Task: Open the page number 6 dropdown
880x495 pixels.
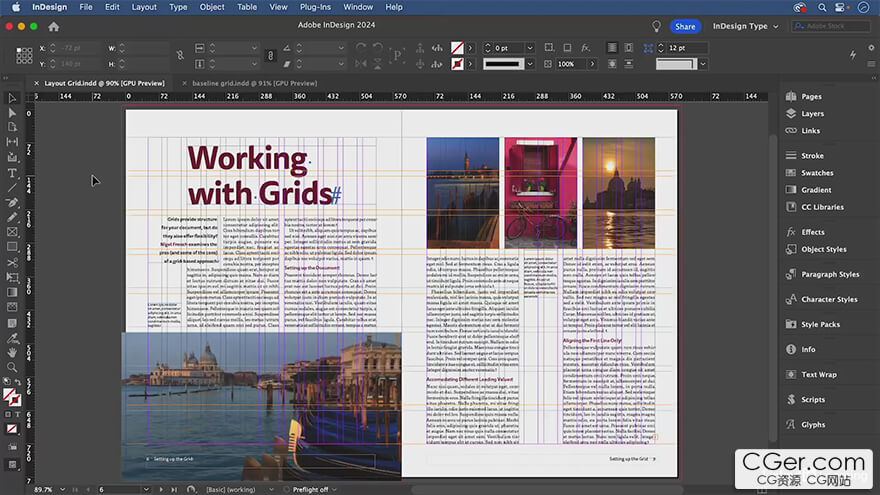Action: pyautogui.click(x=146, y=489)
